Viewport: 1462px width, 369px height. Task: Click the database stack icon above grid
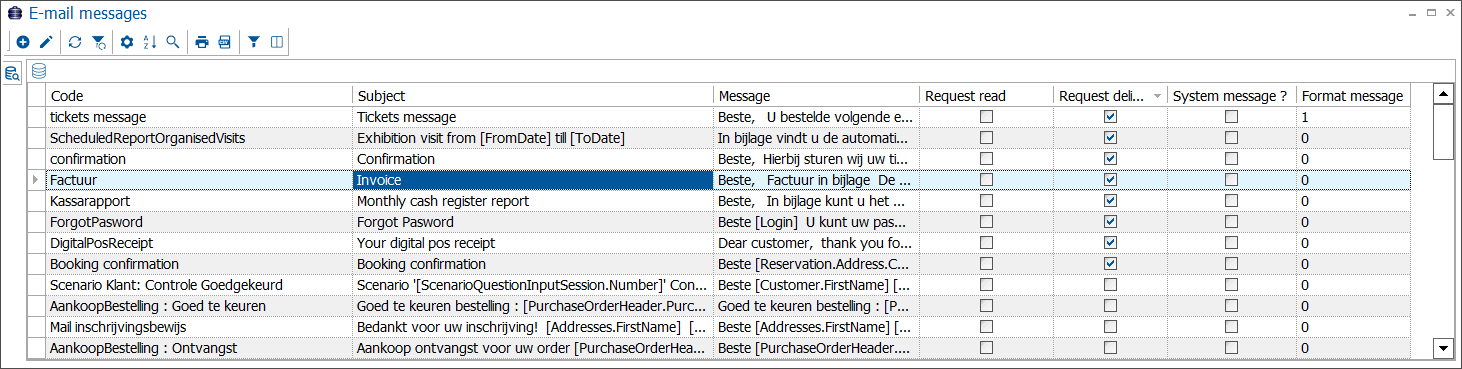pyautogui.click(x=39, y=71)
